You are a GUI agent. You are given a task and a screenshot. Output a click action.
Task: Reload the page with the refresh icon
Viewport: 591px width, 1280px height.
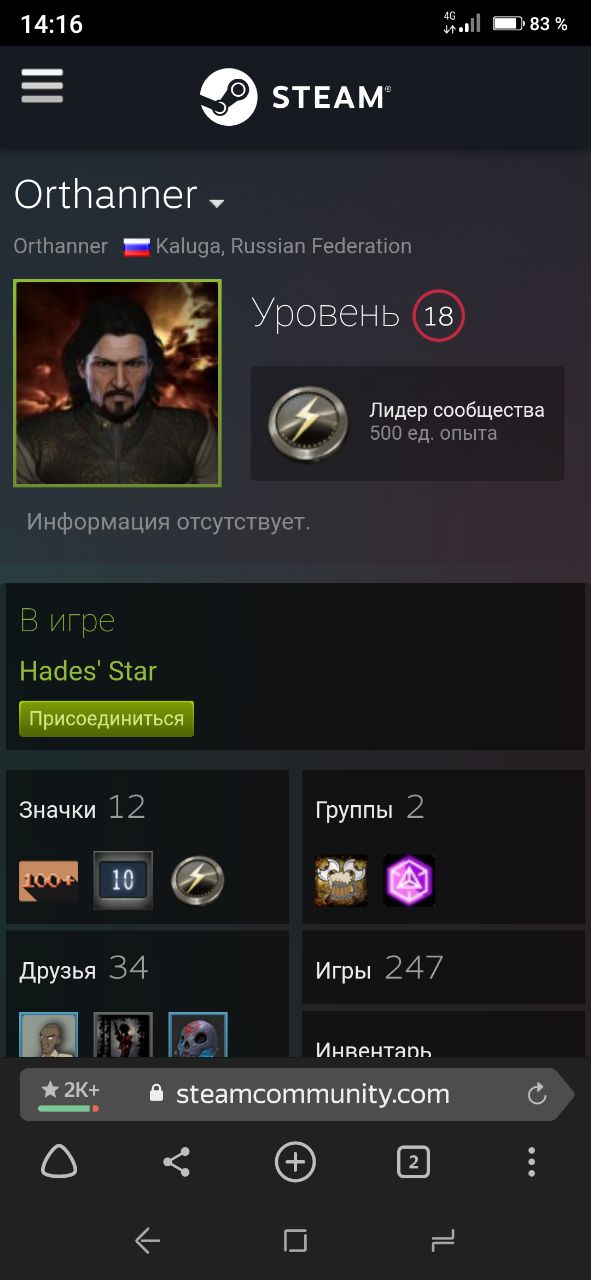point(537,1094)
